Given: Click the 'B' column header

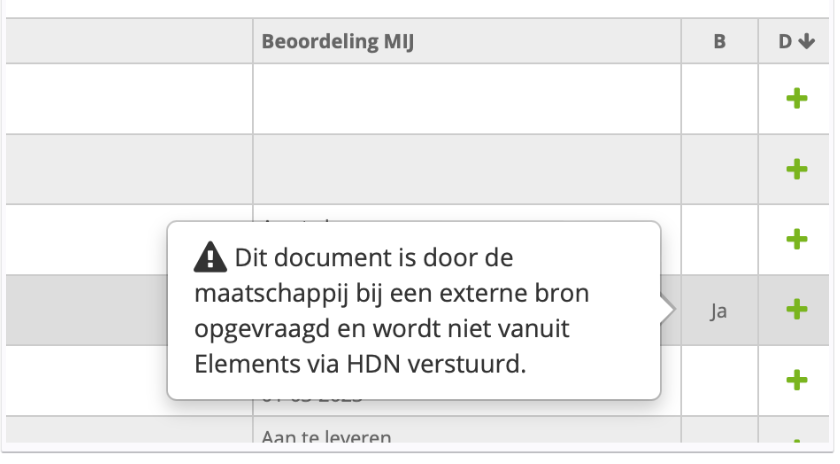Looking at the screenshot, I should (719, 43).
